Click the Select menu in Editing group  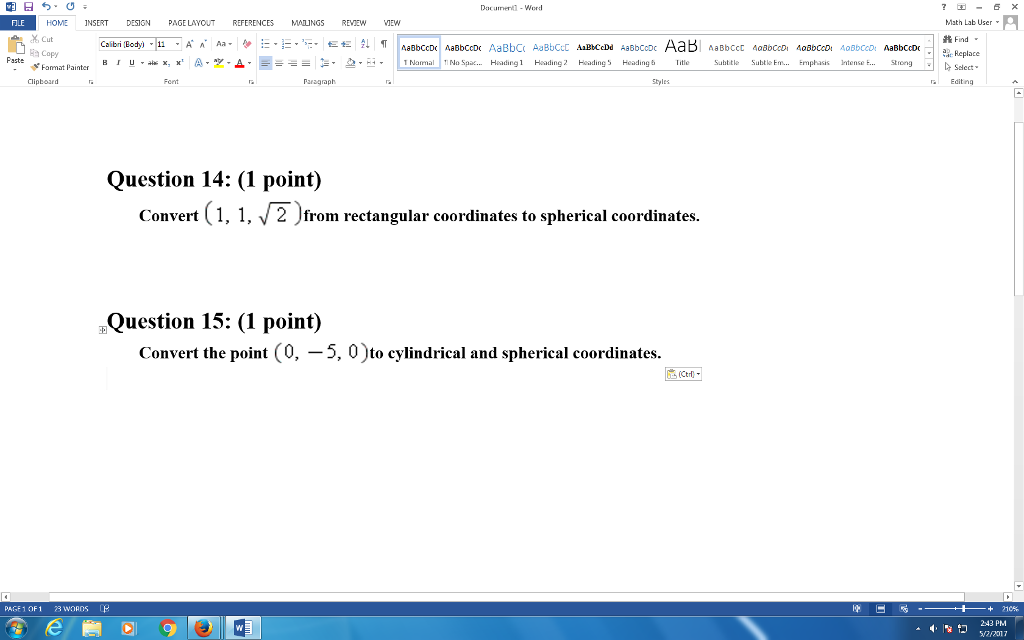click(x=961, y=67)
